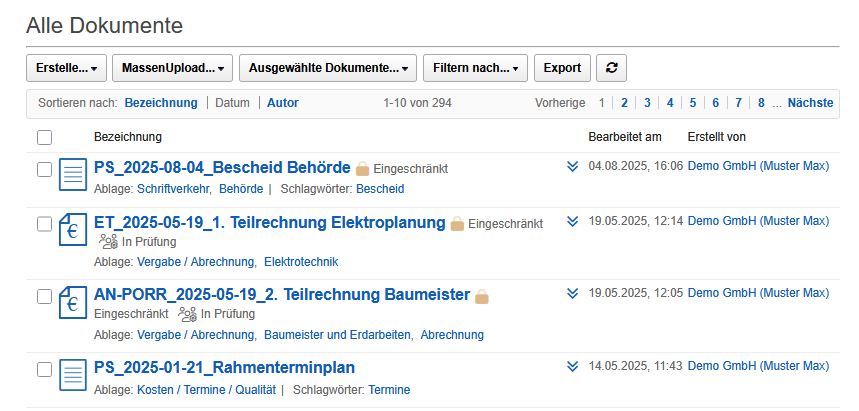Check the PS_2025-08-04_Bescheid Behörde row checkbox

tap(44, 169)
